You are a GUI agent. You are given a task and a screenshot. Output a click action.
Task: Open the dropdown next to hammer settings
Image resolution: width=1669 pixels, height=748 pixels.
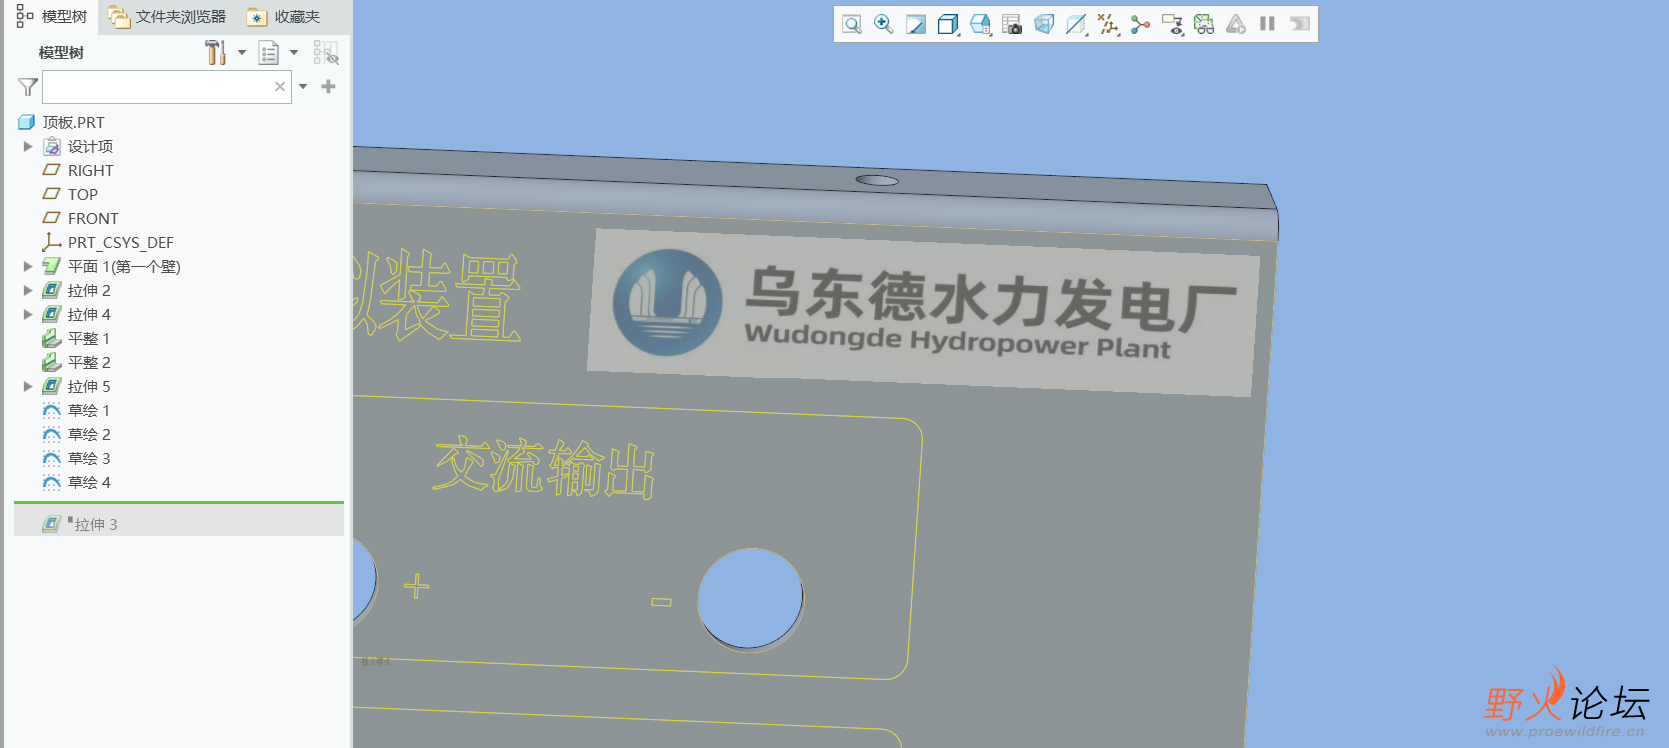pos(242,53)
